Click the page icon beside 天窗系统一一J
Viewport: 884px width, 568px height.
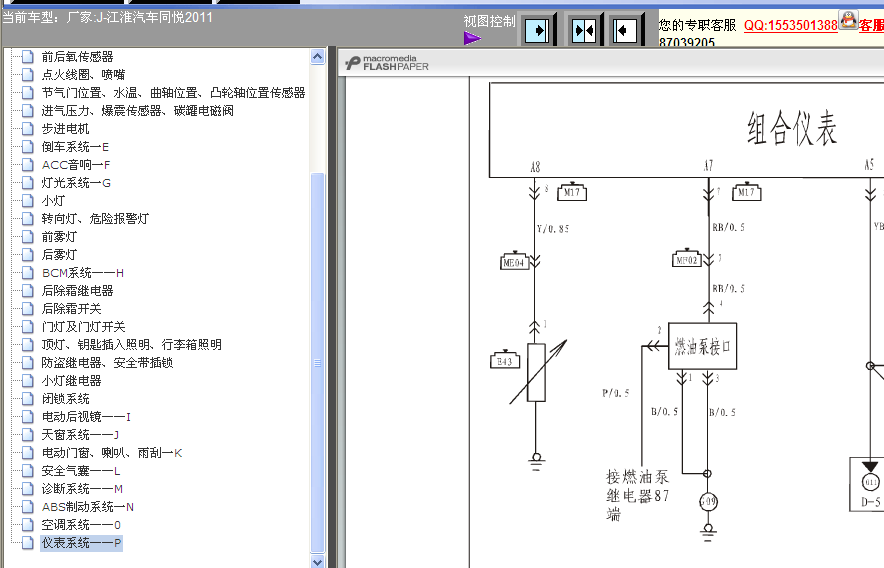point(28,435)
